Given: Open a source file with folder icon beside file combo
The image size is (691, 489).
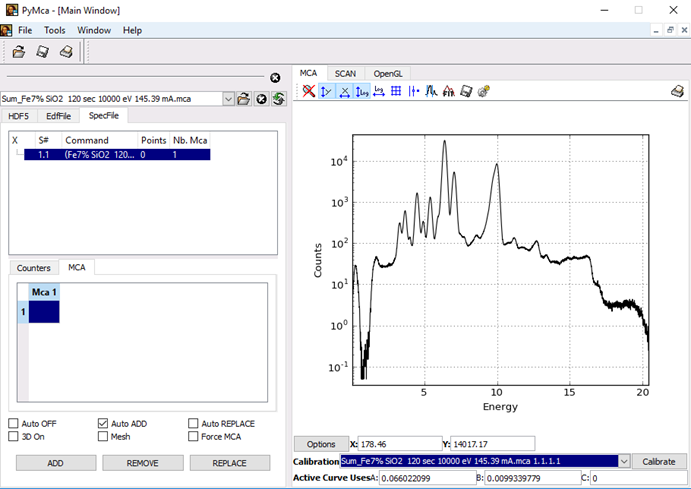Looking at the screenshot, I should pos(243,99).
